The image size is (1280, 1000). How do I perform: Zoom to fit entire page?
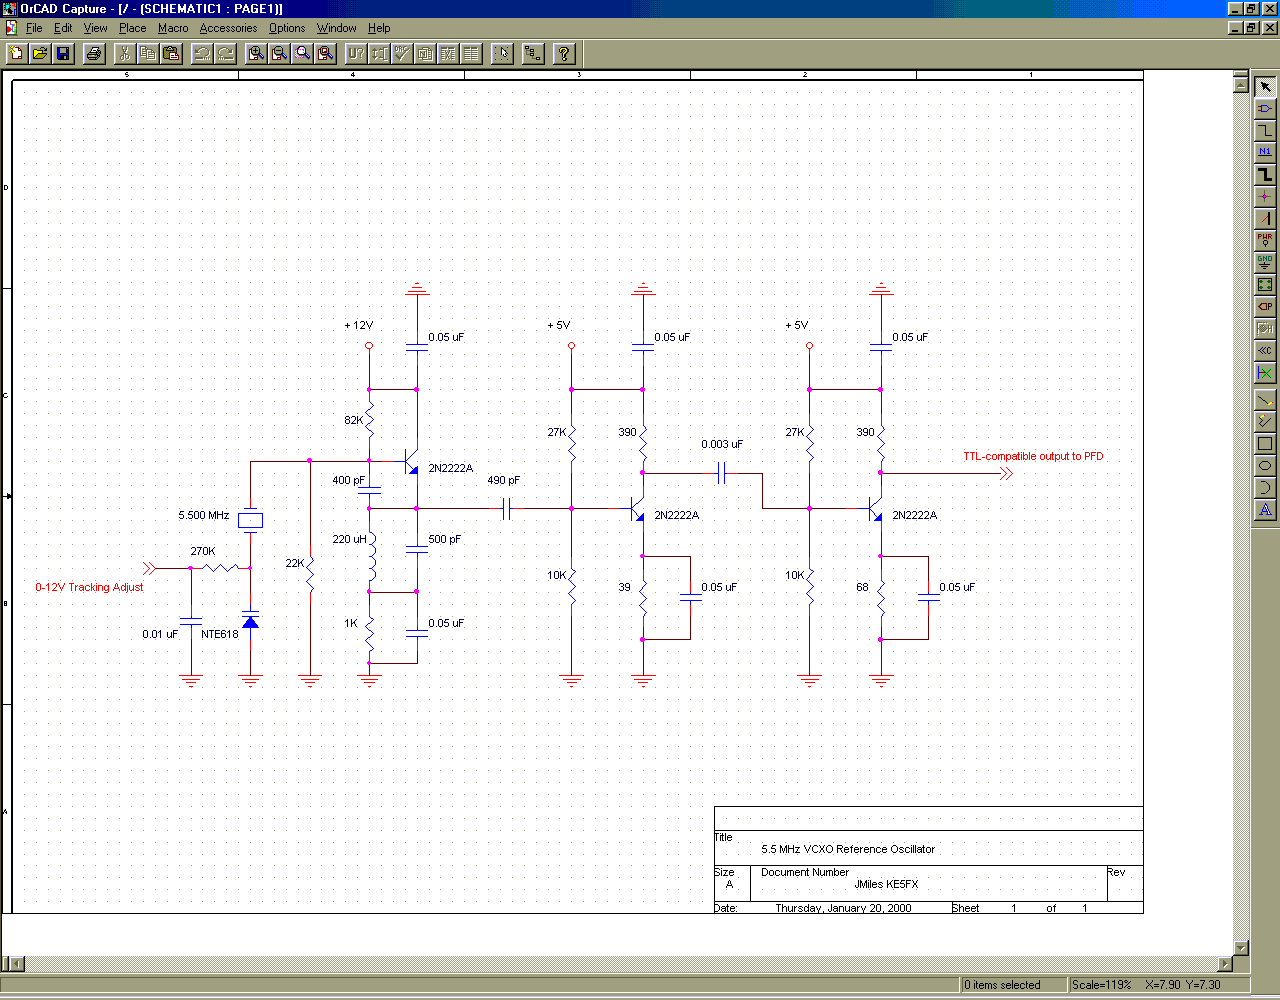326,53
